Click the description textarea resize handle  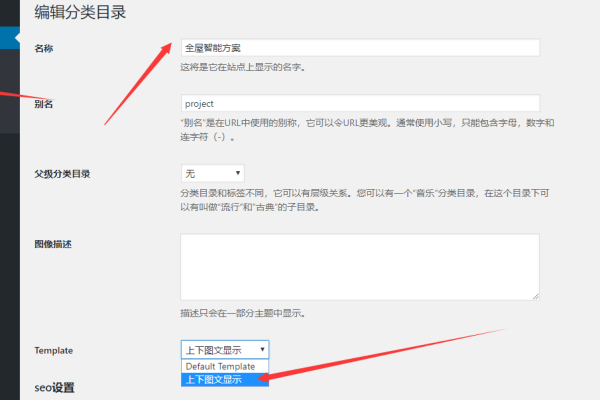point(535,295)
